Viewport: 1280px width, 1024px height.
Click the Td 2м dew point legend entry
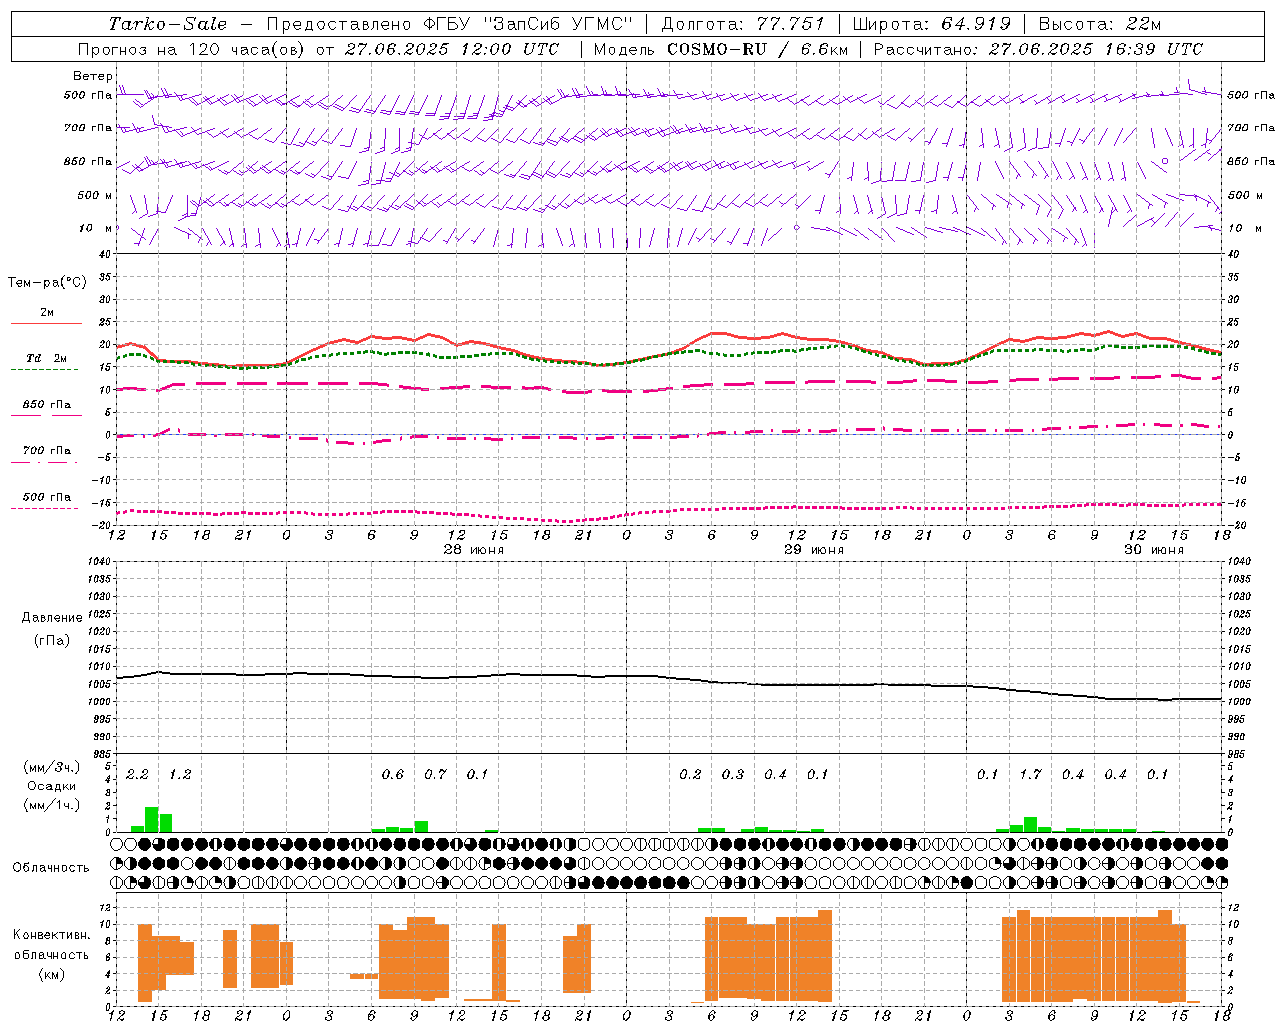coord(46,358)
